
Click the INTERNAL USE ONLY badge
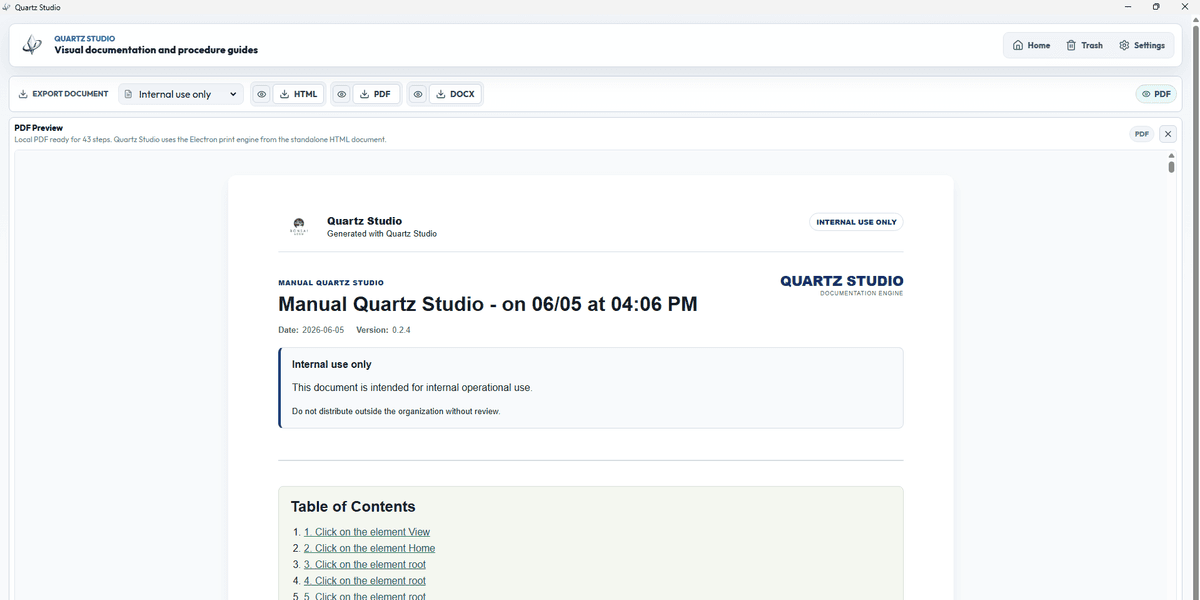coord(856,222)
